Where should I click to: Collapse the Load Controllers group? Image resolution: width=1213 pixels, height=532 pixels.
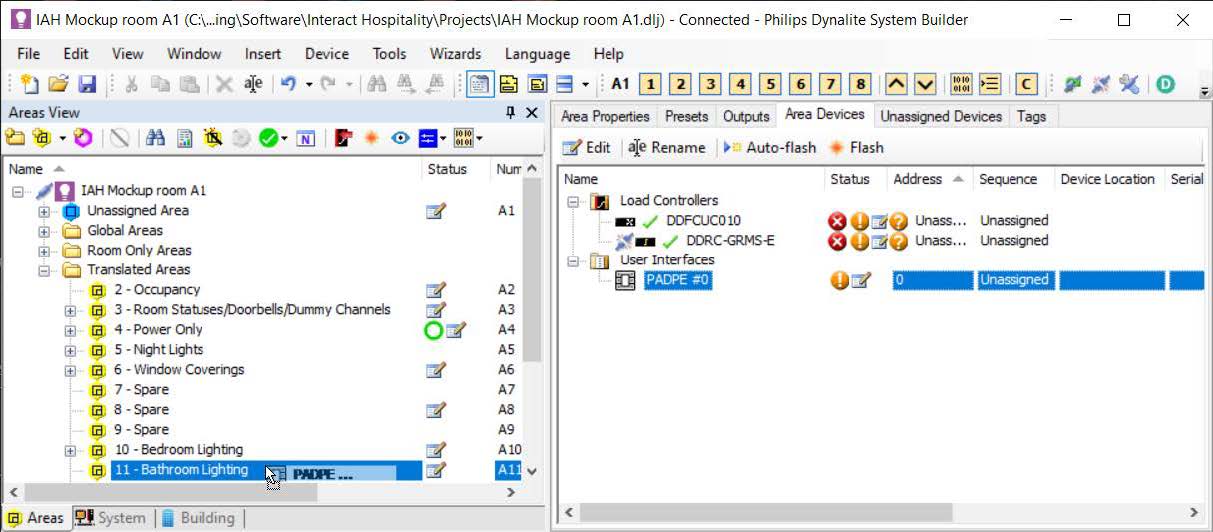tap(575, 201)
